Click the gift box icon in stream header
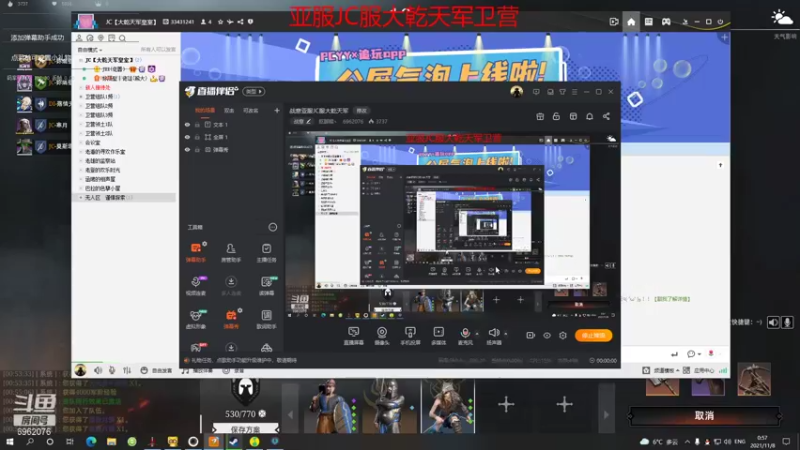 (540, 116)
